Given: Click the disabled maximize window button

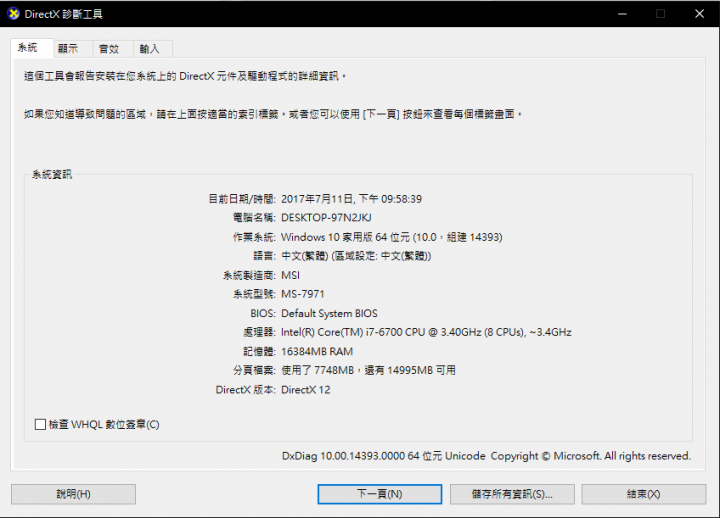Looking at the screenshot, I should tap(660, 14).
